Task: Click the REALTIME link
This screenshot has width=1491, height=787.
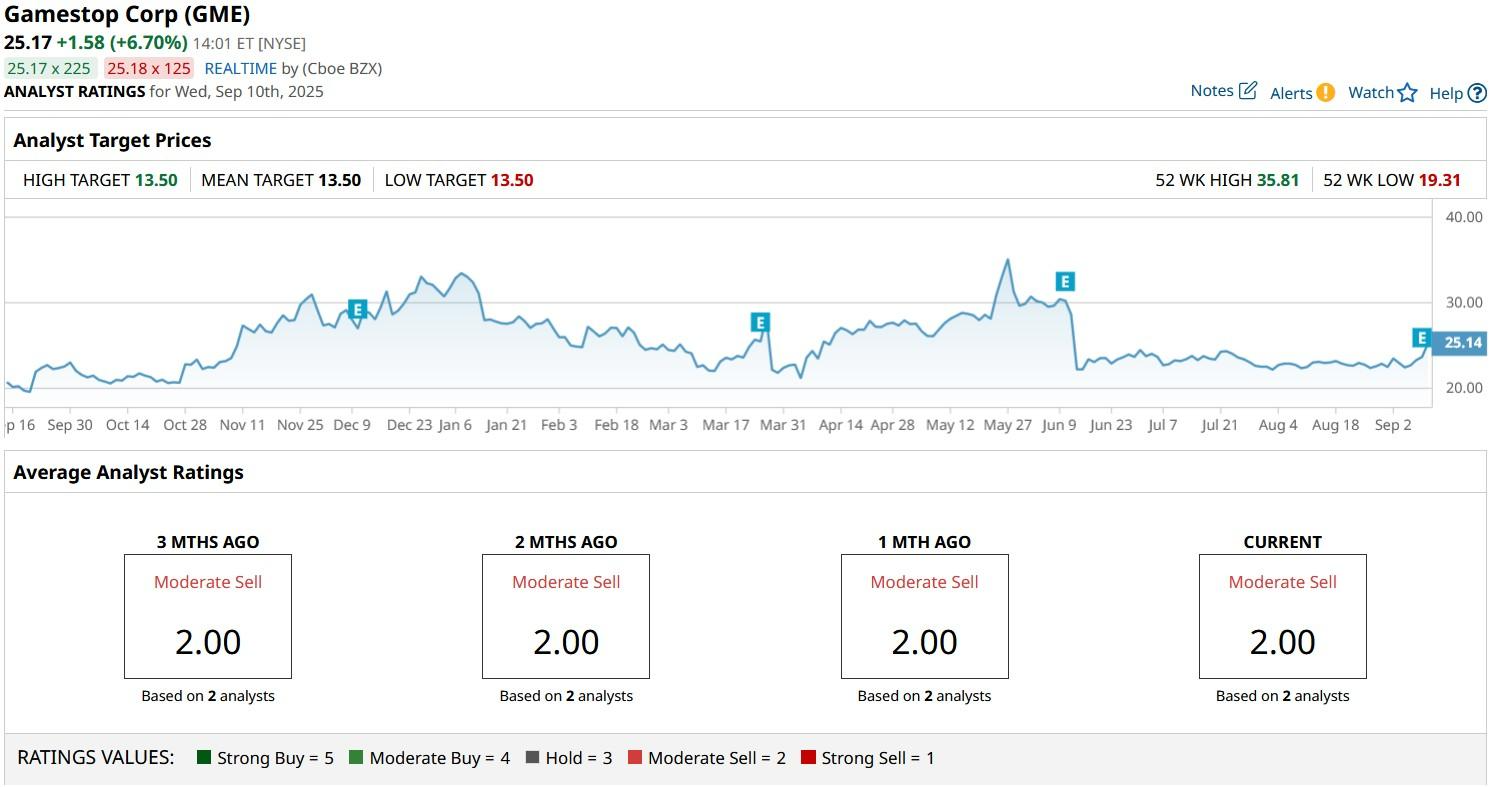Action: tap(240, 68)
